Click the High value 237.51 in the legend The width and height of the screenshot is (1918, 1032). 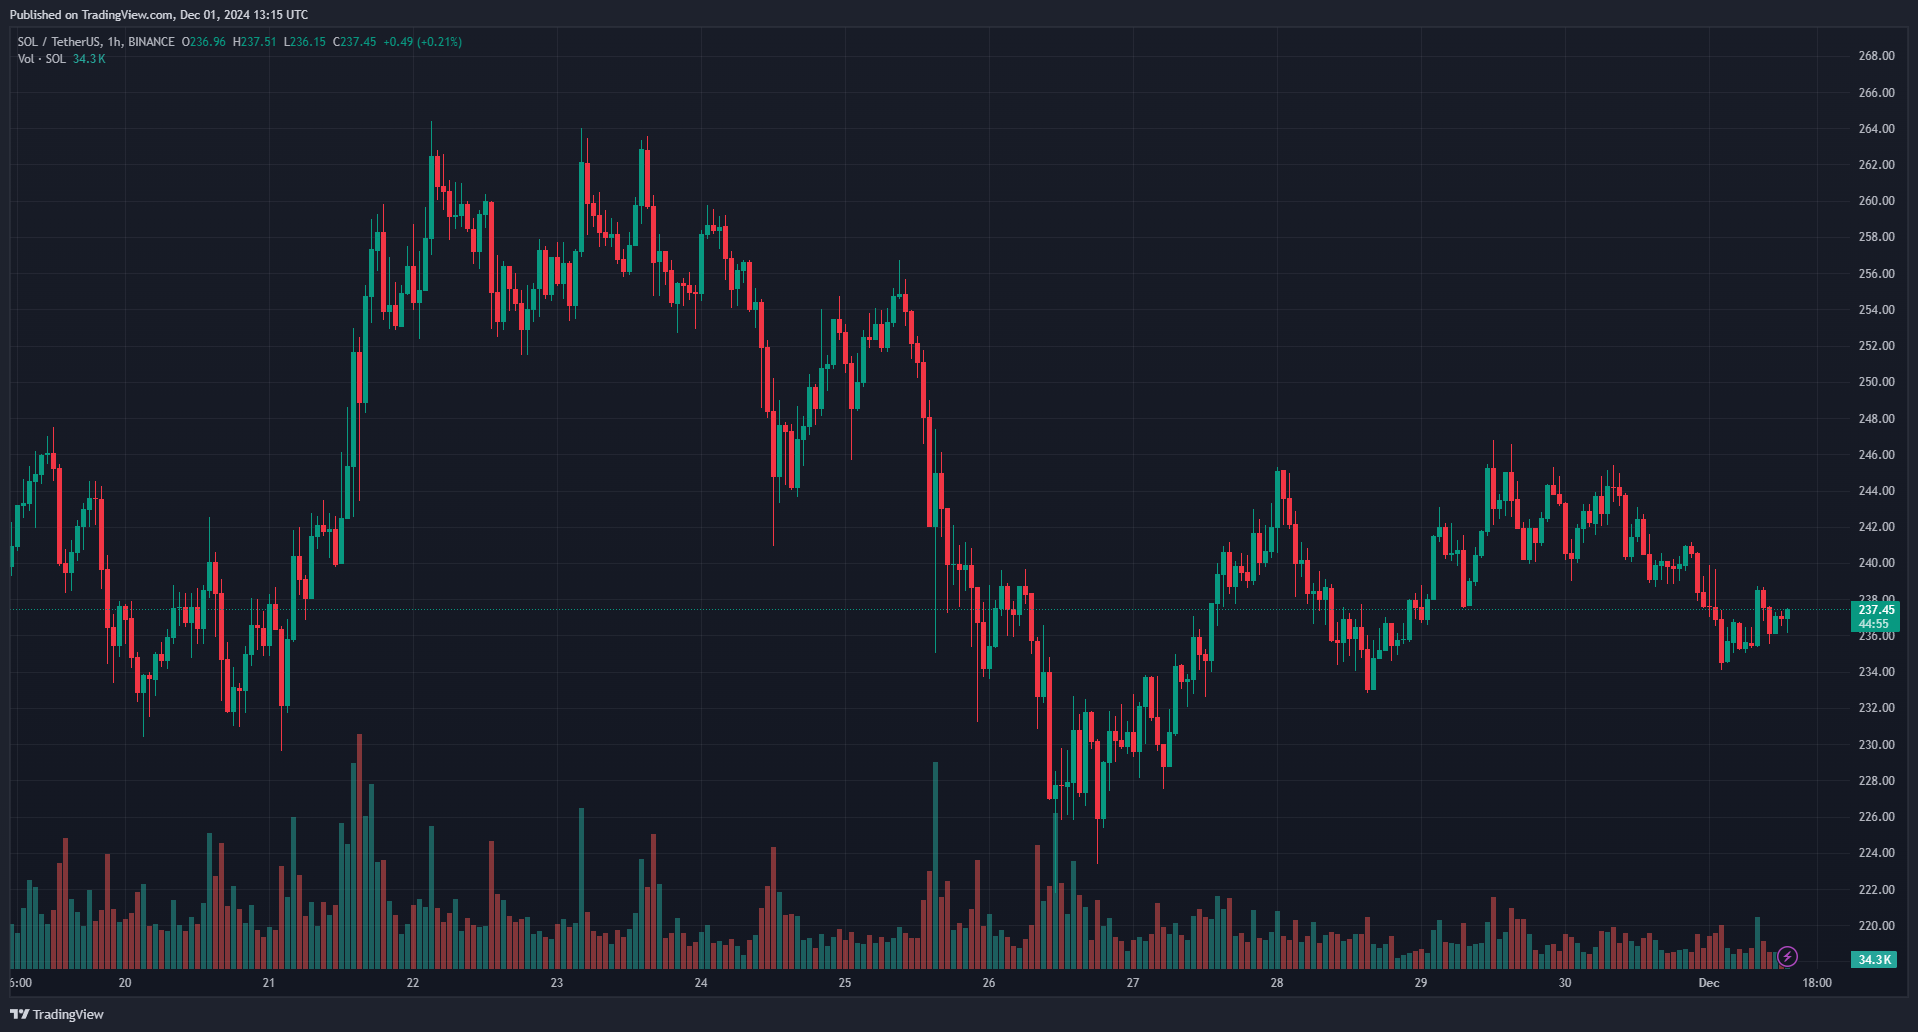click(x=257, y=42)
